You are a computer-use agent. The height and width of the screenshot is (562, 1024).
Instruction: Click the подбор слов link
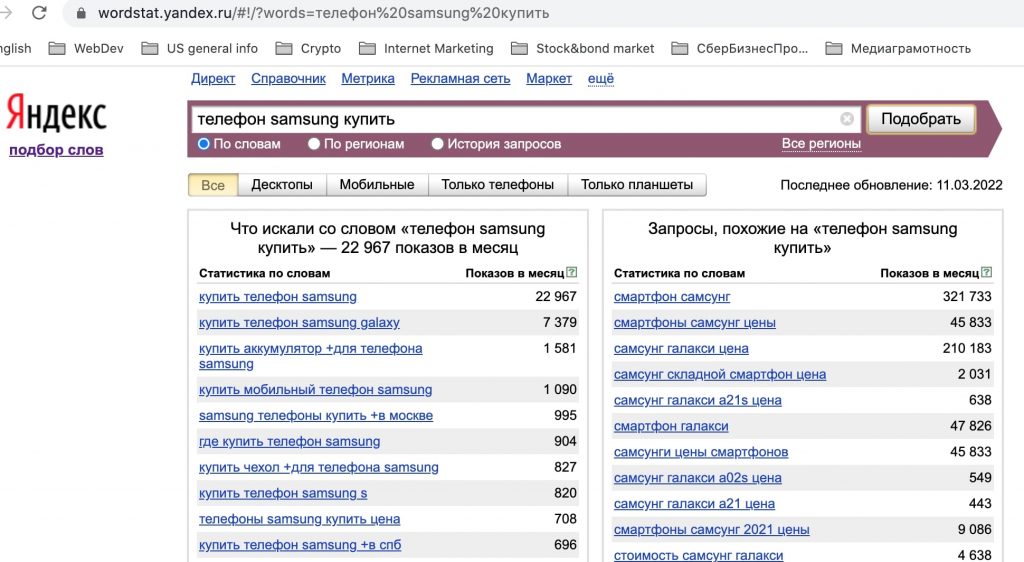coord(56,149)
